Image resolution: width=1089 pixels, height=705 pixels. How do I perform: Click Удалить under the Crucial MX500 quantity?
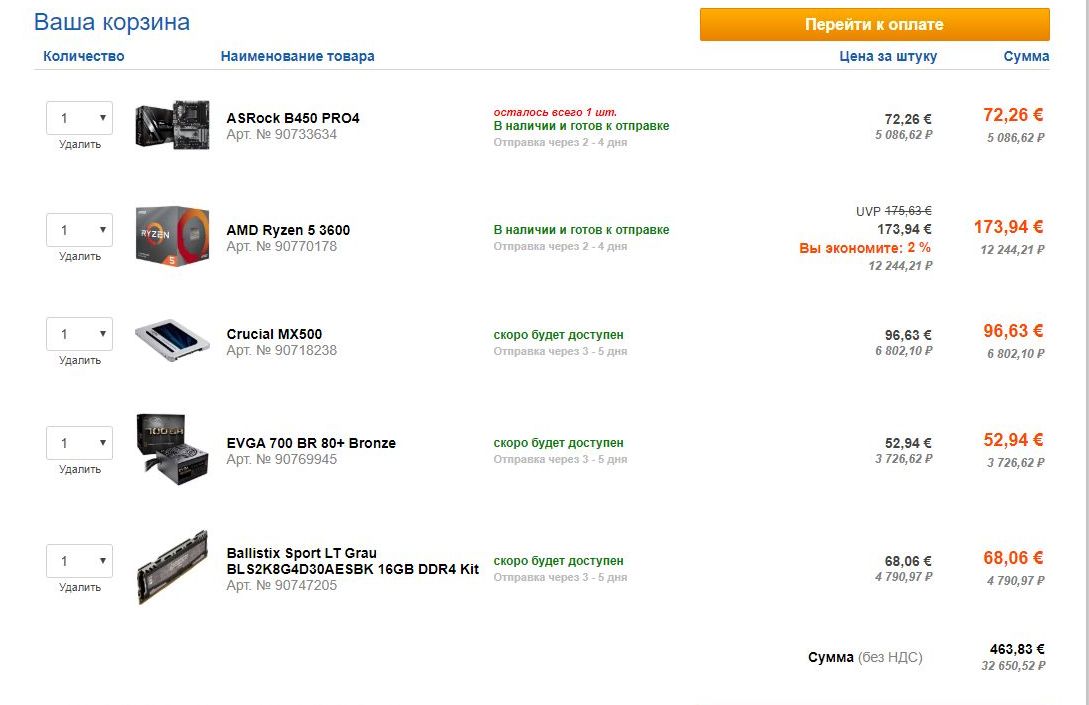(x=80, y=360)
